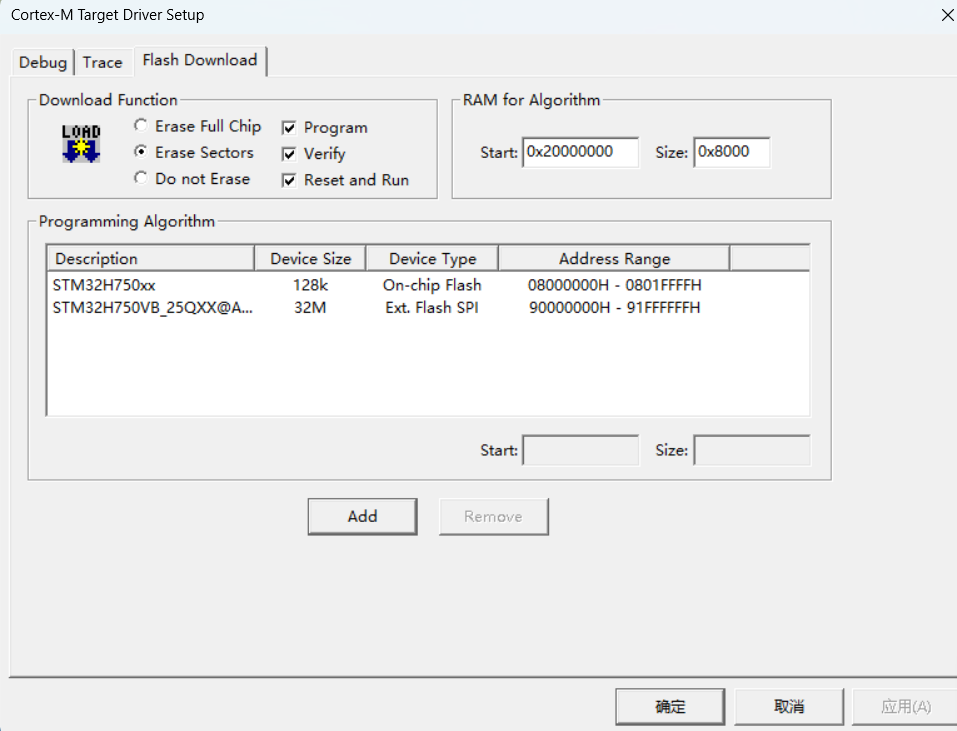Uncheck Reset and Run checkbox
The image size is (957, 731).
[289, 180]
